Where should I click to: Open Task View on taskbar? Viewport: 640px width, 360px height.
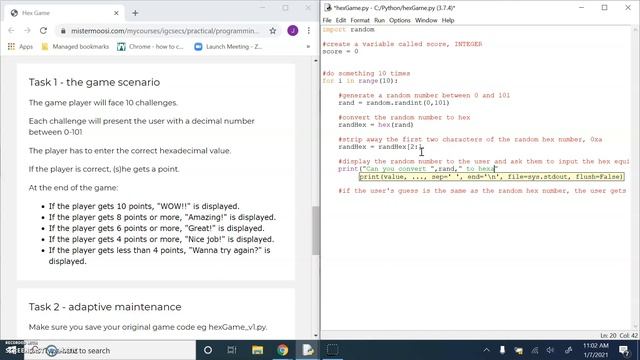(232, 350)
